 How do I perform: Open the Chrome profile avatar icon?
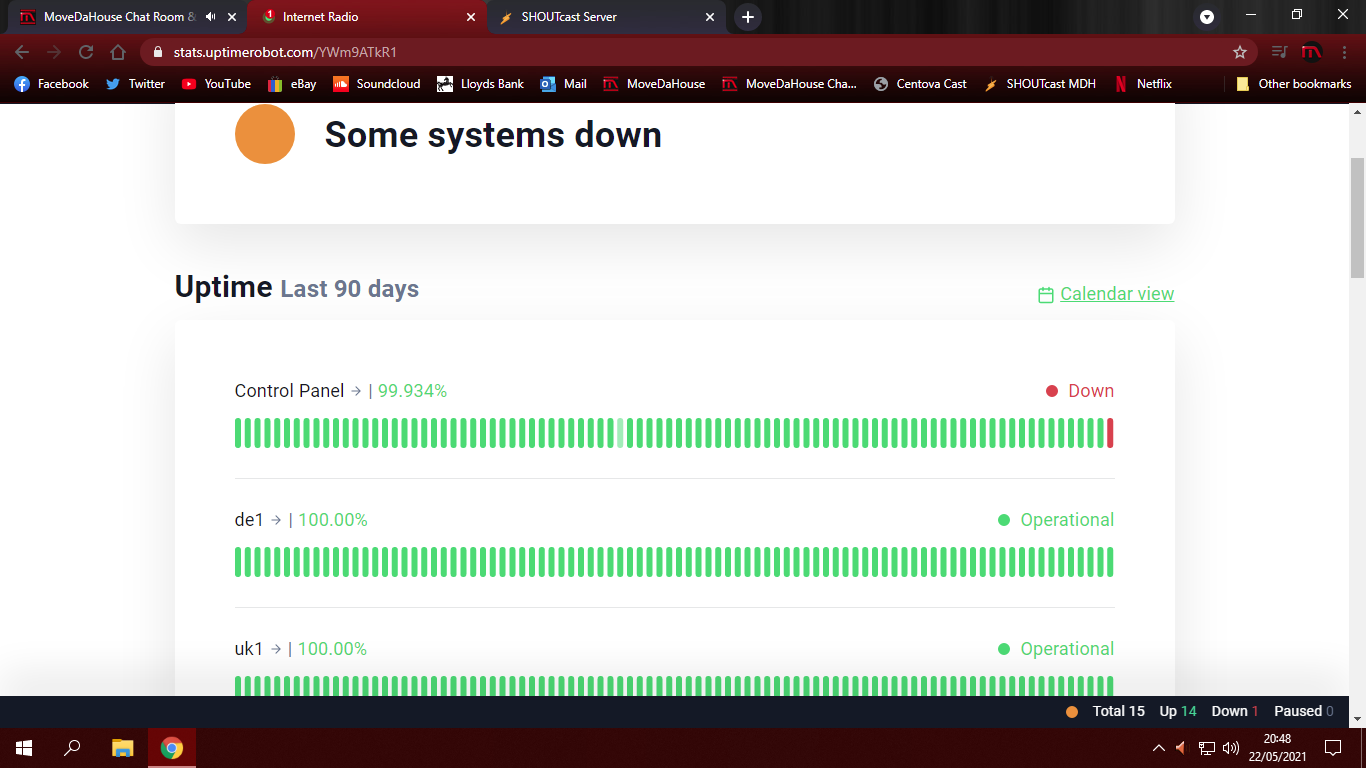click(1311, 52)
